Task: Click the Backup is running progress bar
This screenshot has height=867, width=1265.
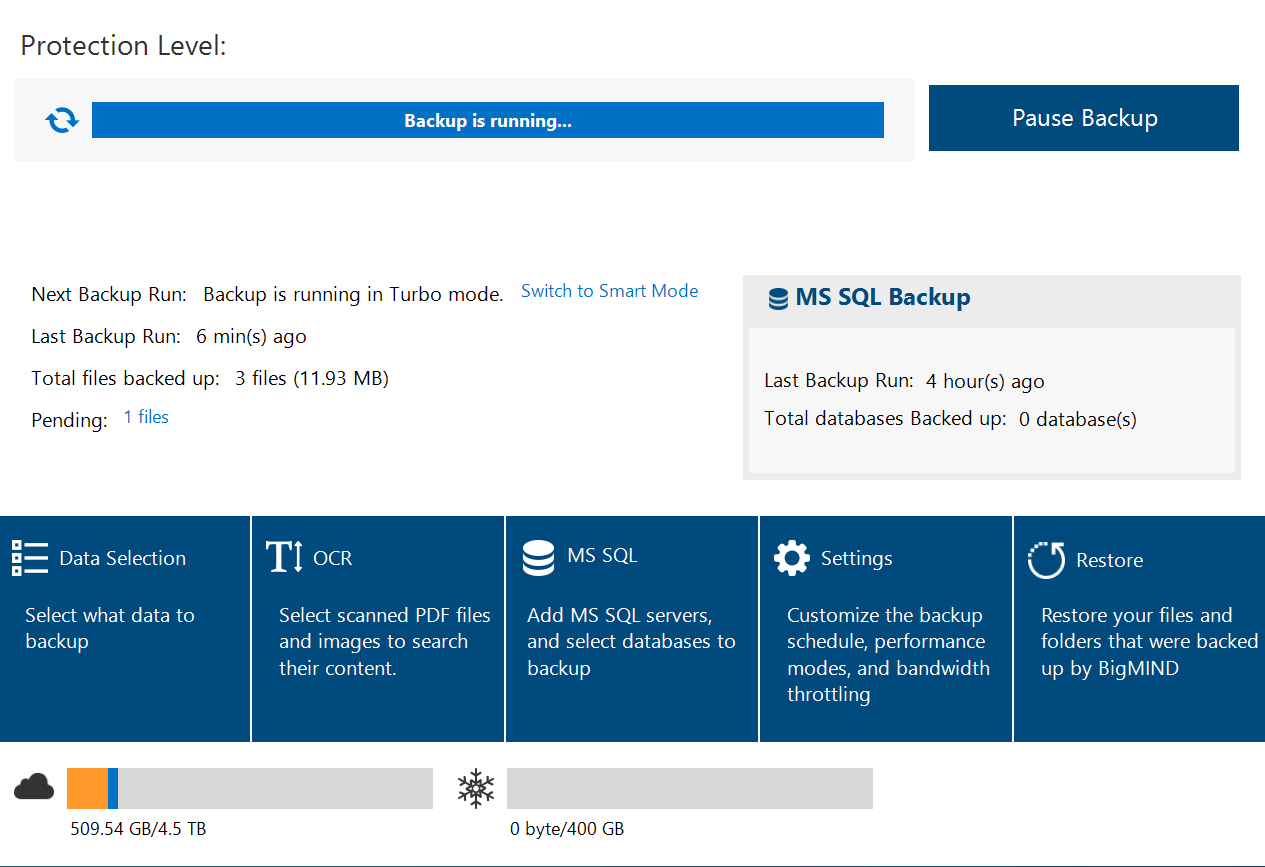Action: coord(488,120)
